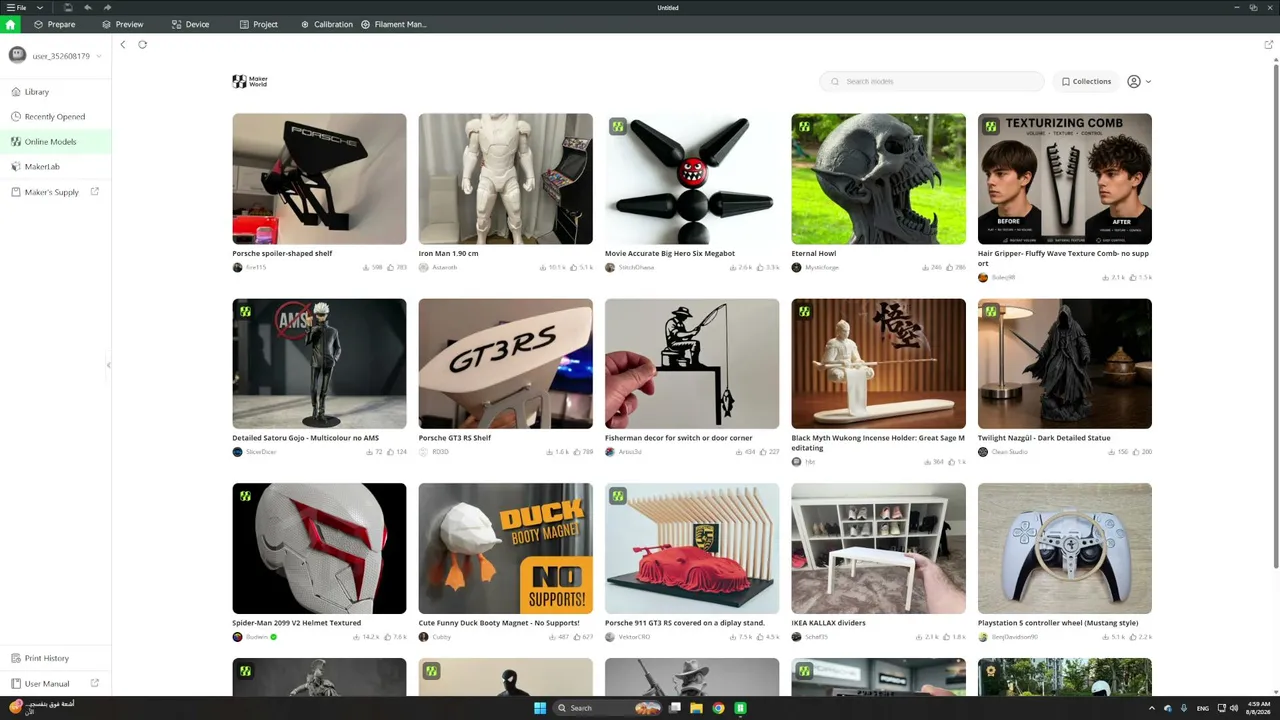Open the Iron Man 1.90 cm thumbnail
The height and width of the screenshot is (720, 1280).
coord(505,179)
